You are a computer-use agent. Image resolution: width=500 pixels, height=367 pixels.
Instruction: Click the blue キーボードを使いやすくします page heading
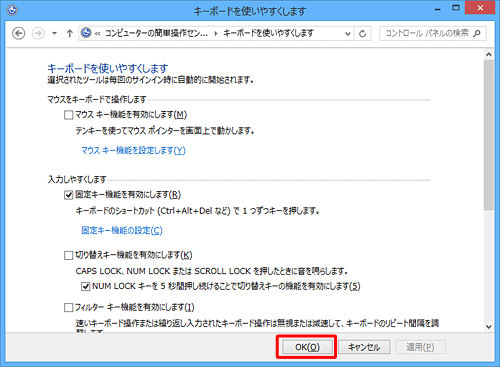click(x=108, y=68)
